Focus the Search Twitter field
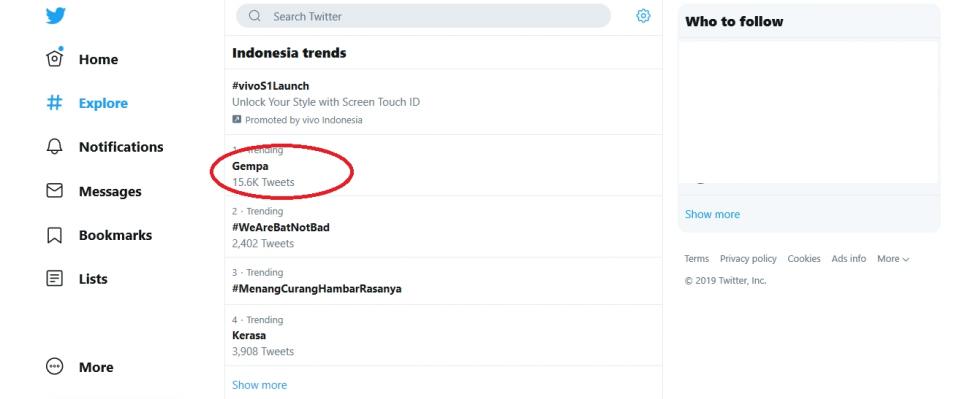Image resolution: width=970 pixels, height=399 pixels. pos(423,16)
